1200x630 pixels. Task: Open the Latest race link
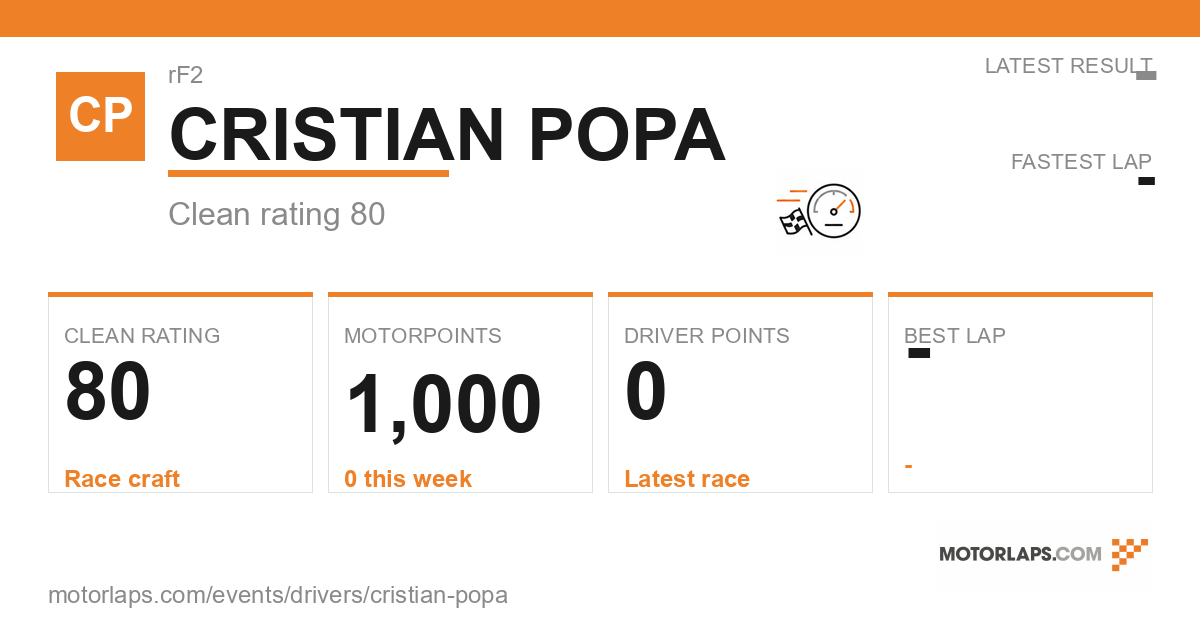pos(687,479)
